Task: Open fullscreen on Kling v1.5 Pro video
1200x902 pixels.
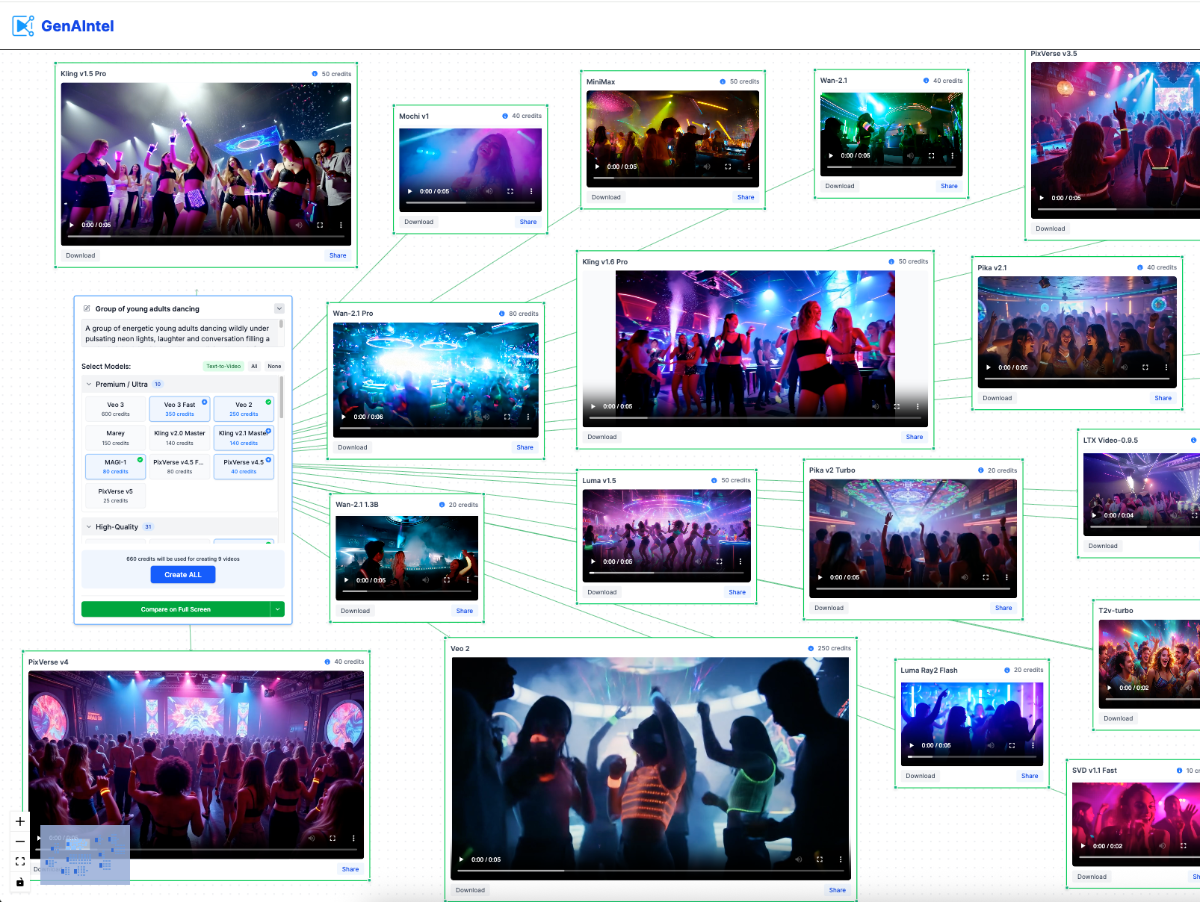Action: (x=320, y=225)
